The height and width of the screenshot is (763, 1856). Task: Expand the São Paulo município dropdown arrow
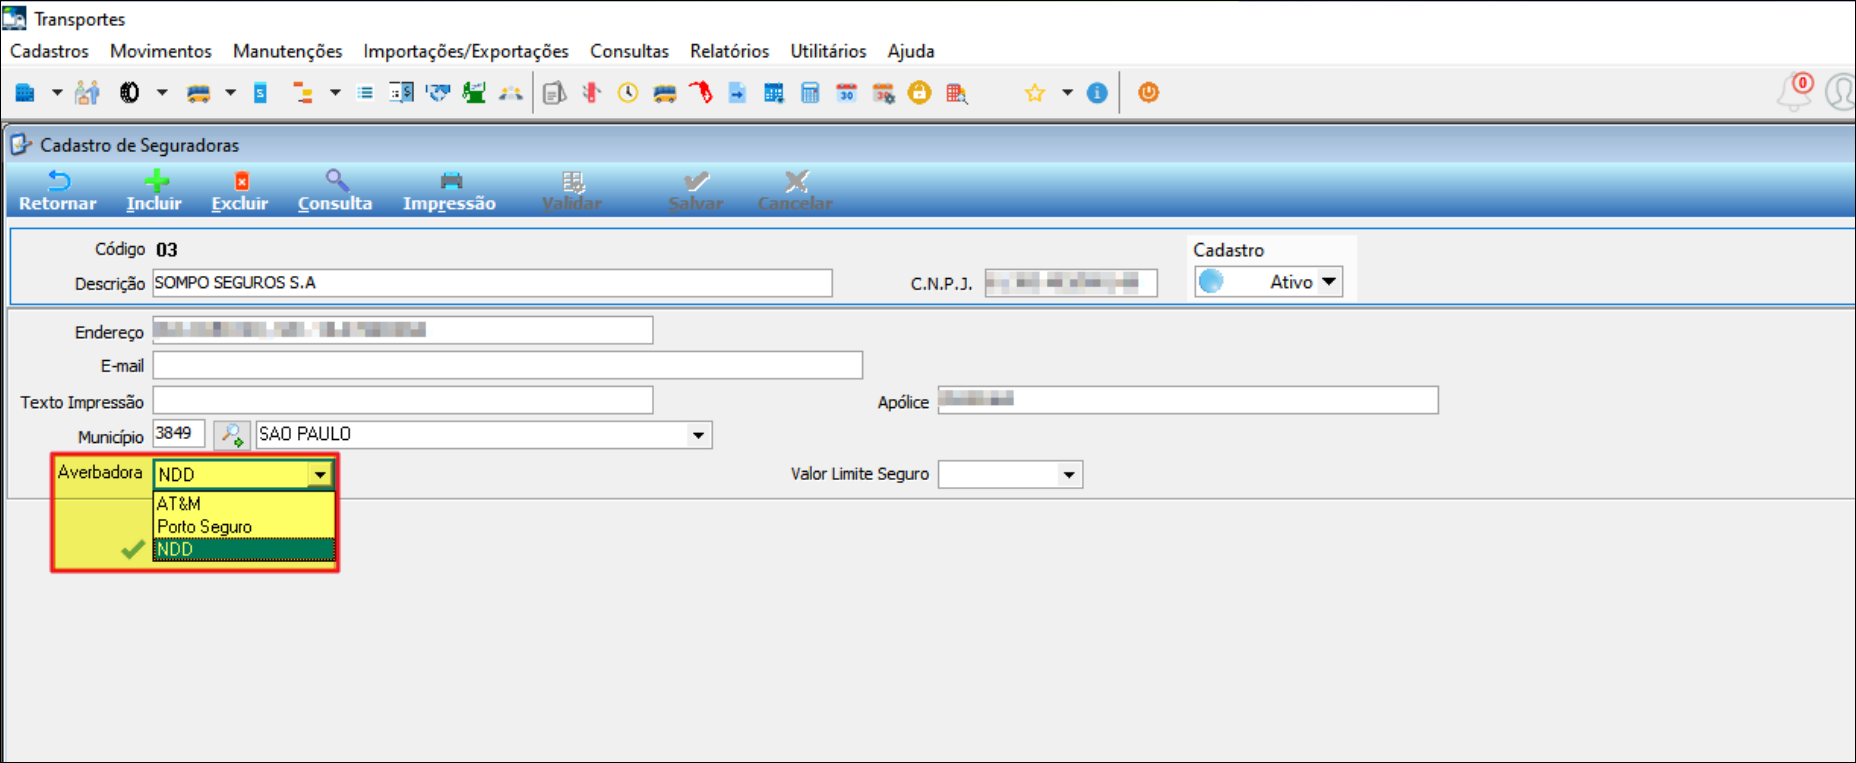(698, 435)
